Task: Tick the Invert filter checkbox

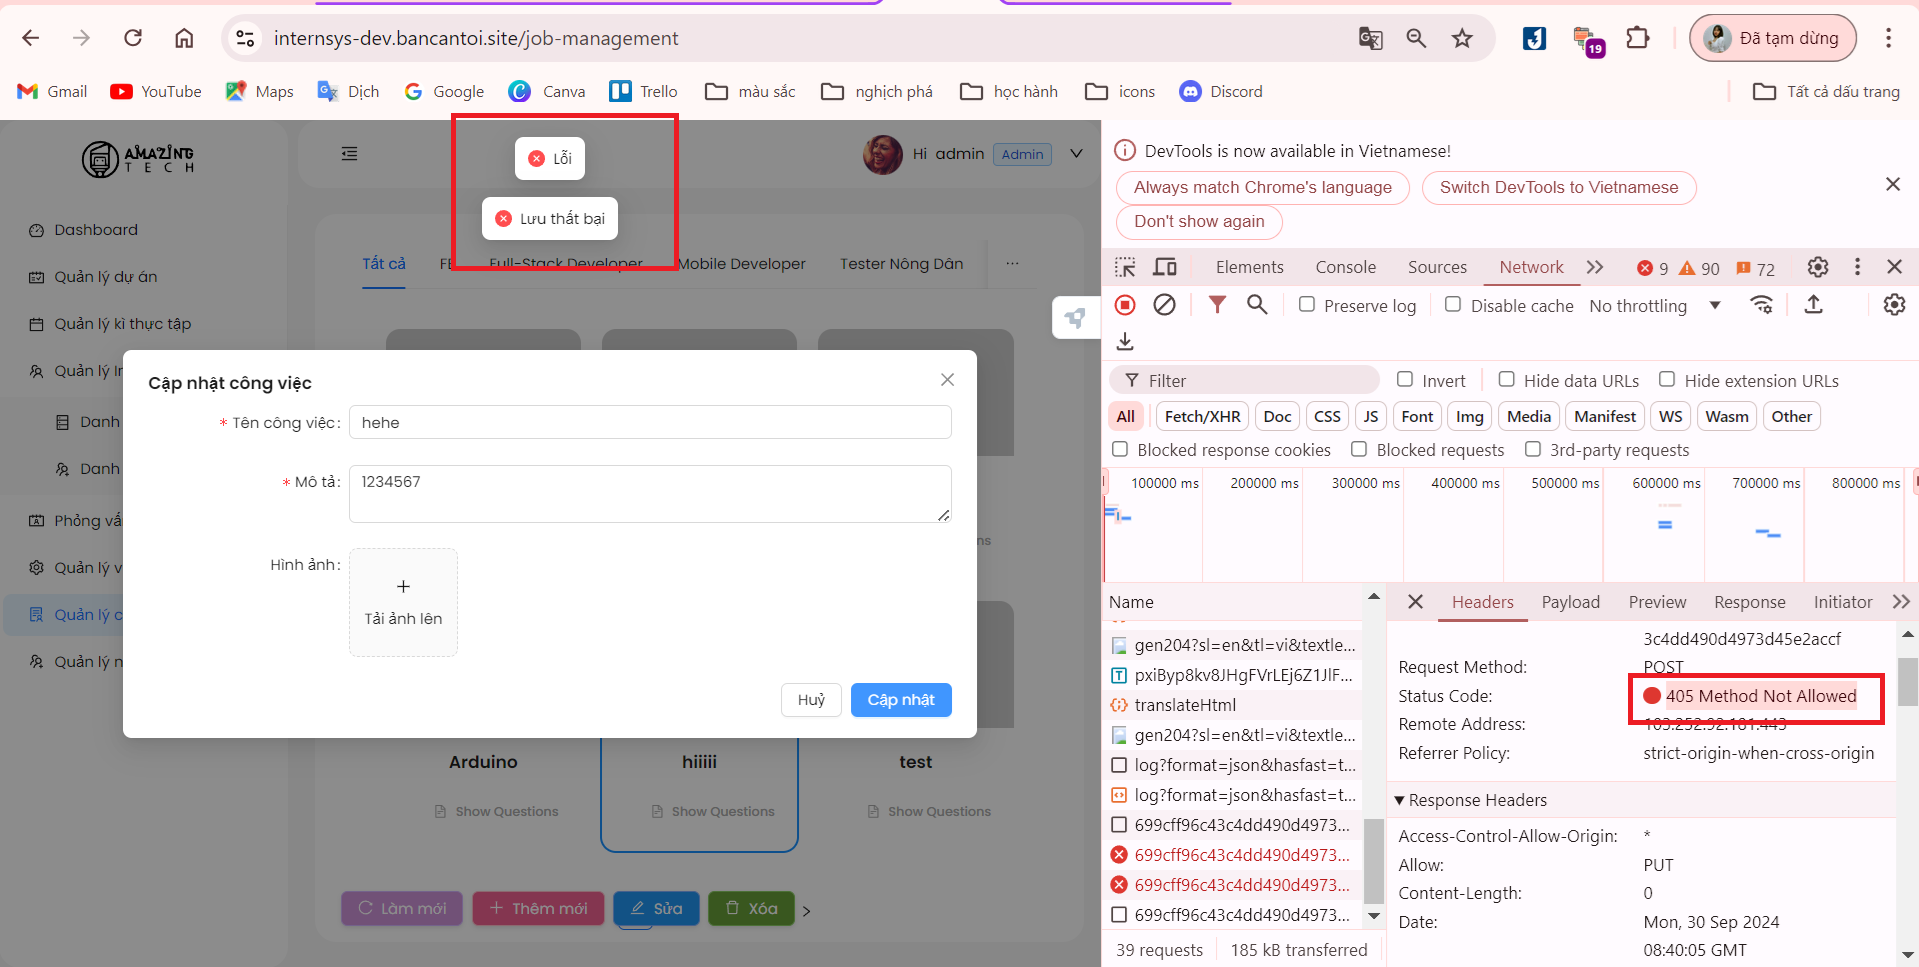Action: coord(1405,380)
